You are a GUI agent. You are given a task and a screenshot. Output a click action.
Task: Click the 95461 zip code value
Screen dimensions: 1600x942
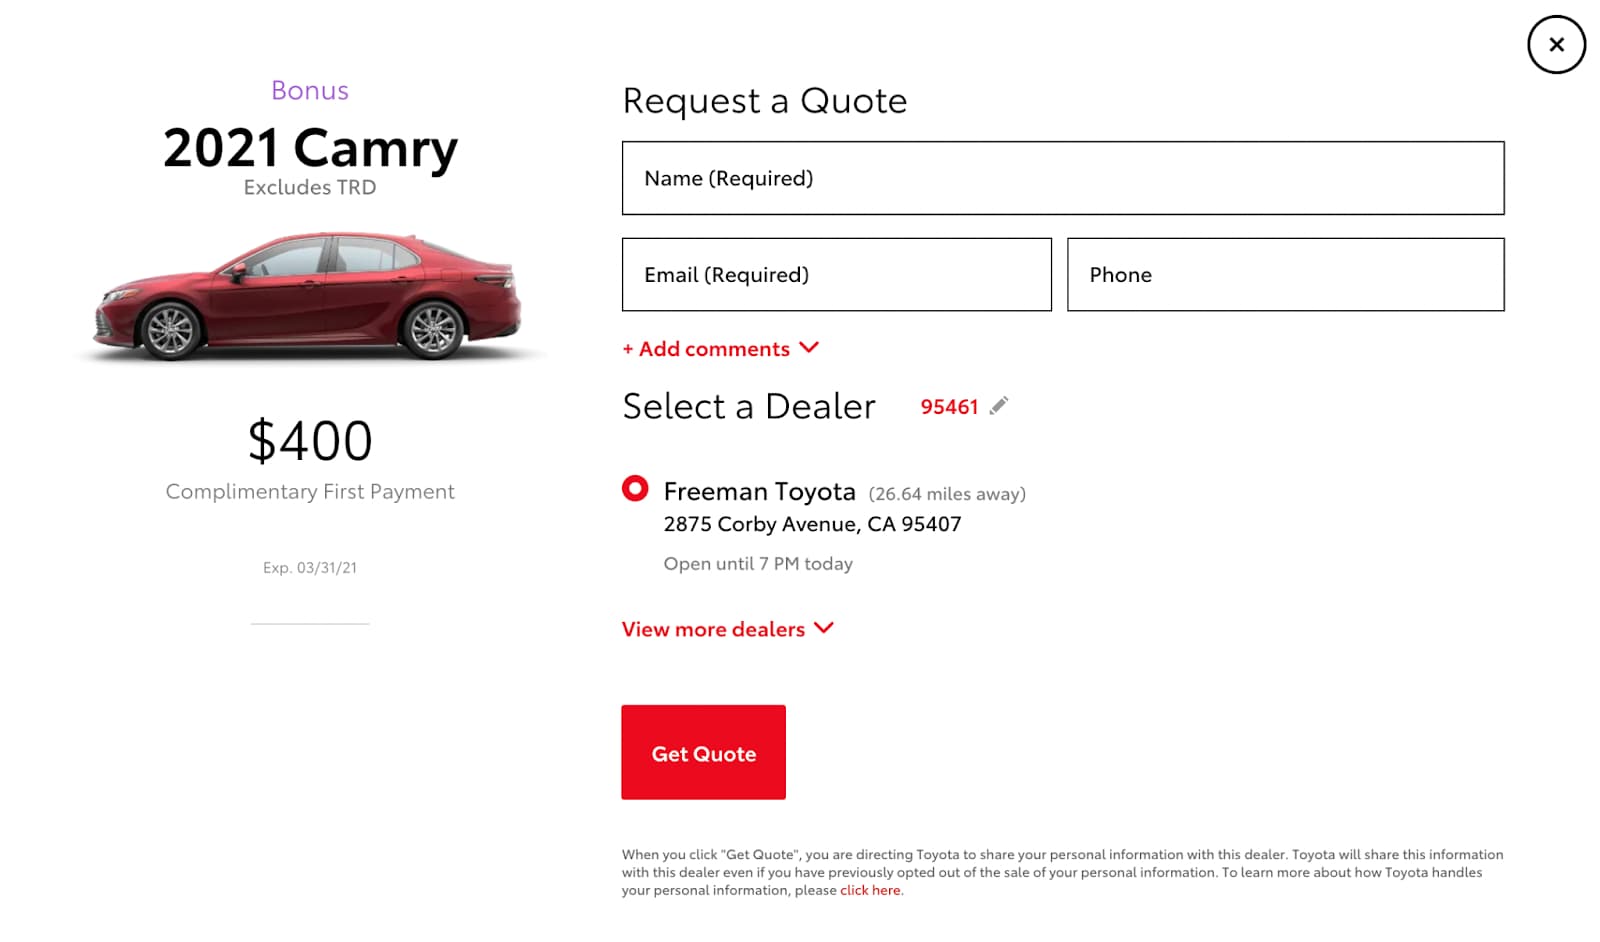click(x=949, y=406)
